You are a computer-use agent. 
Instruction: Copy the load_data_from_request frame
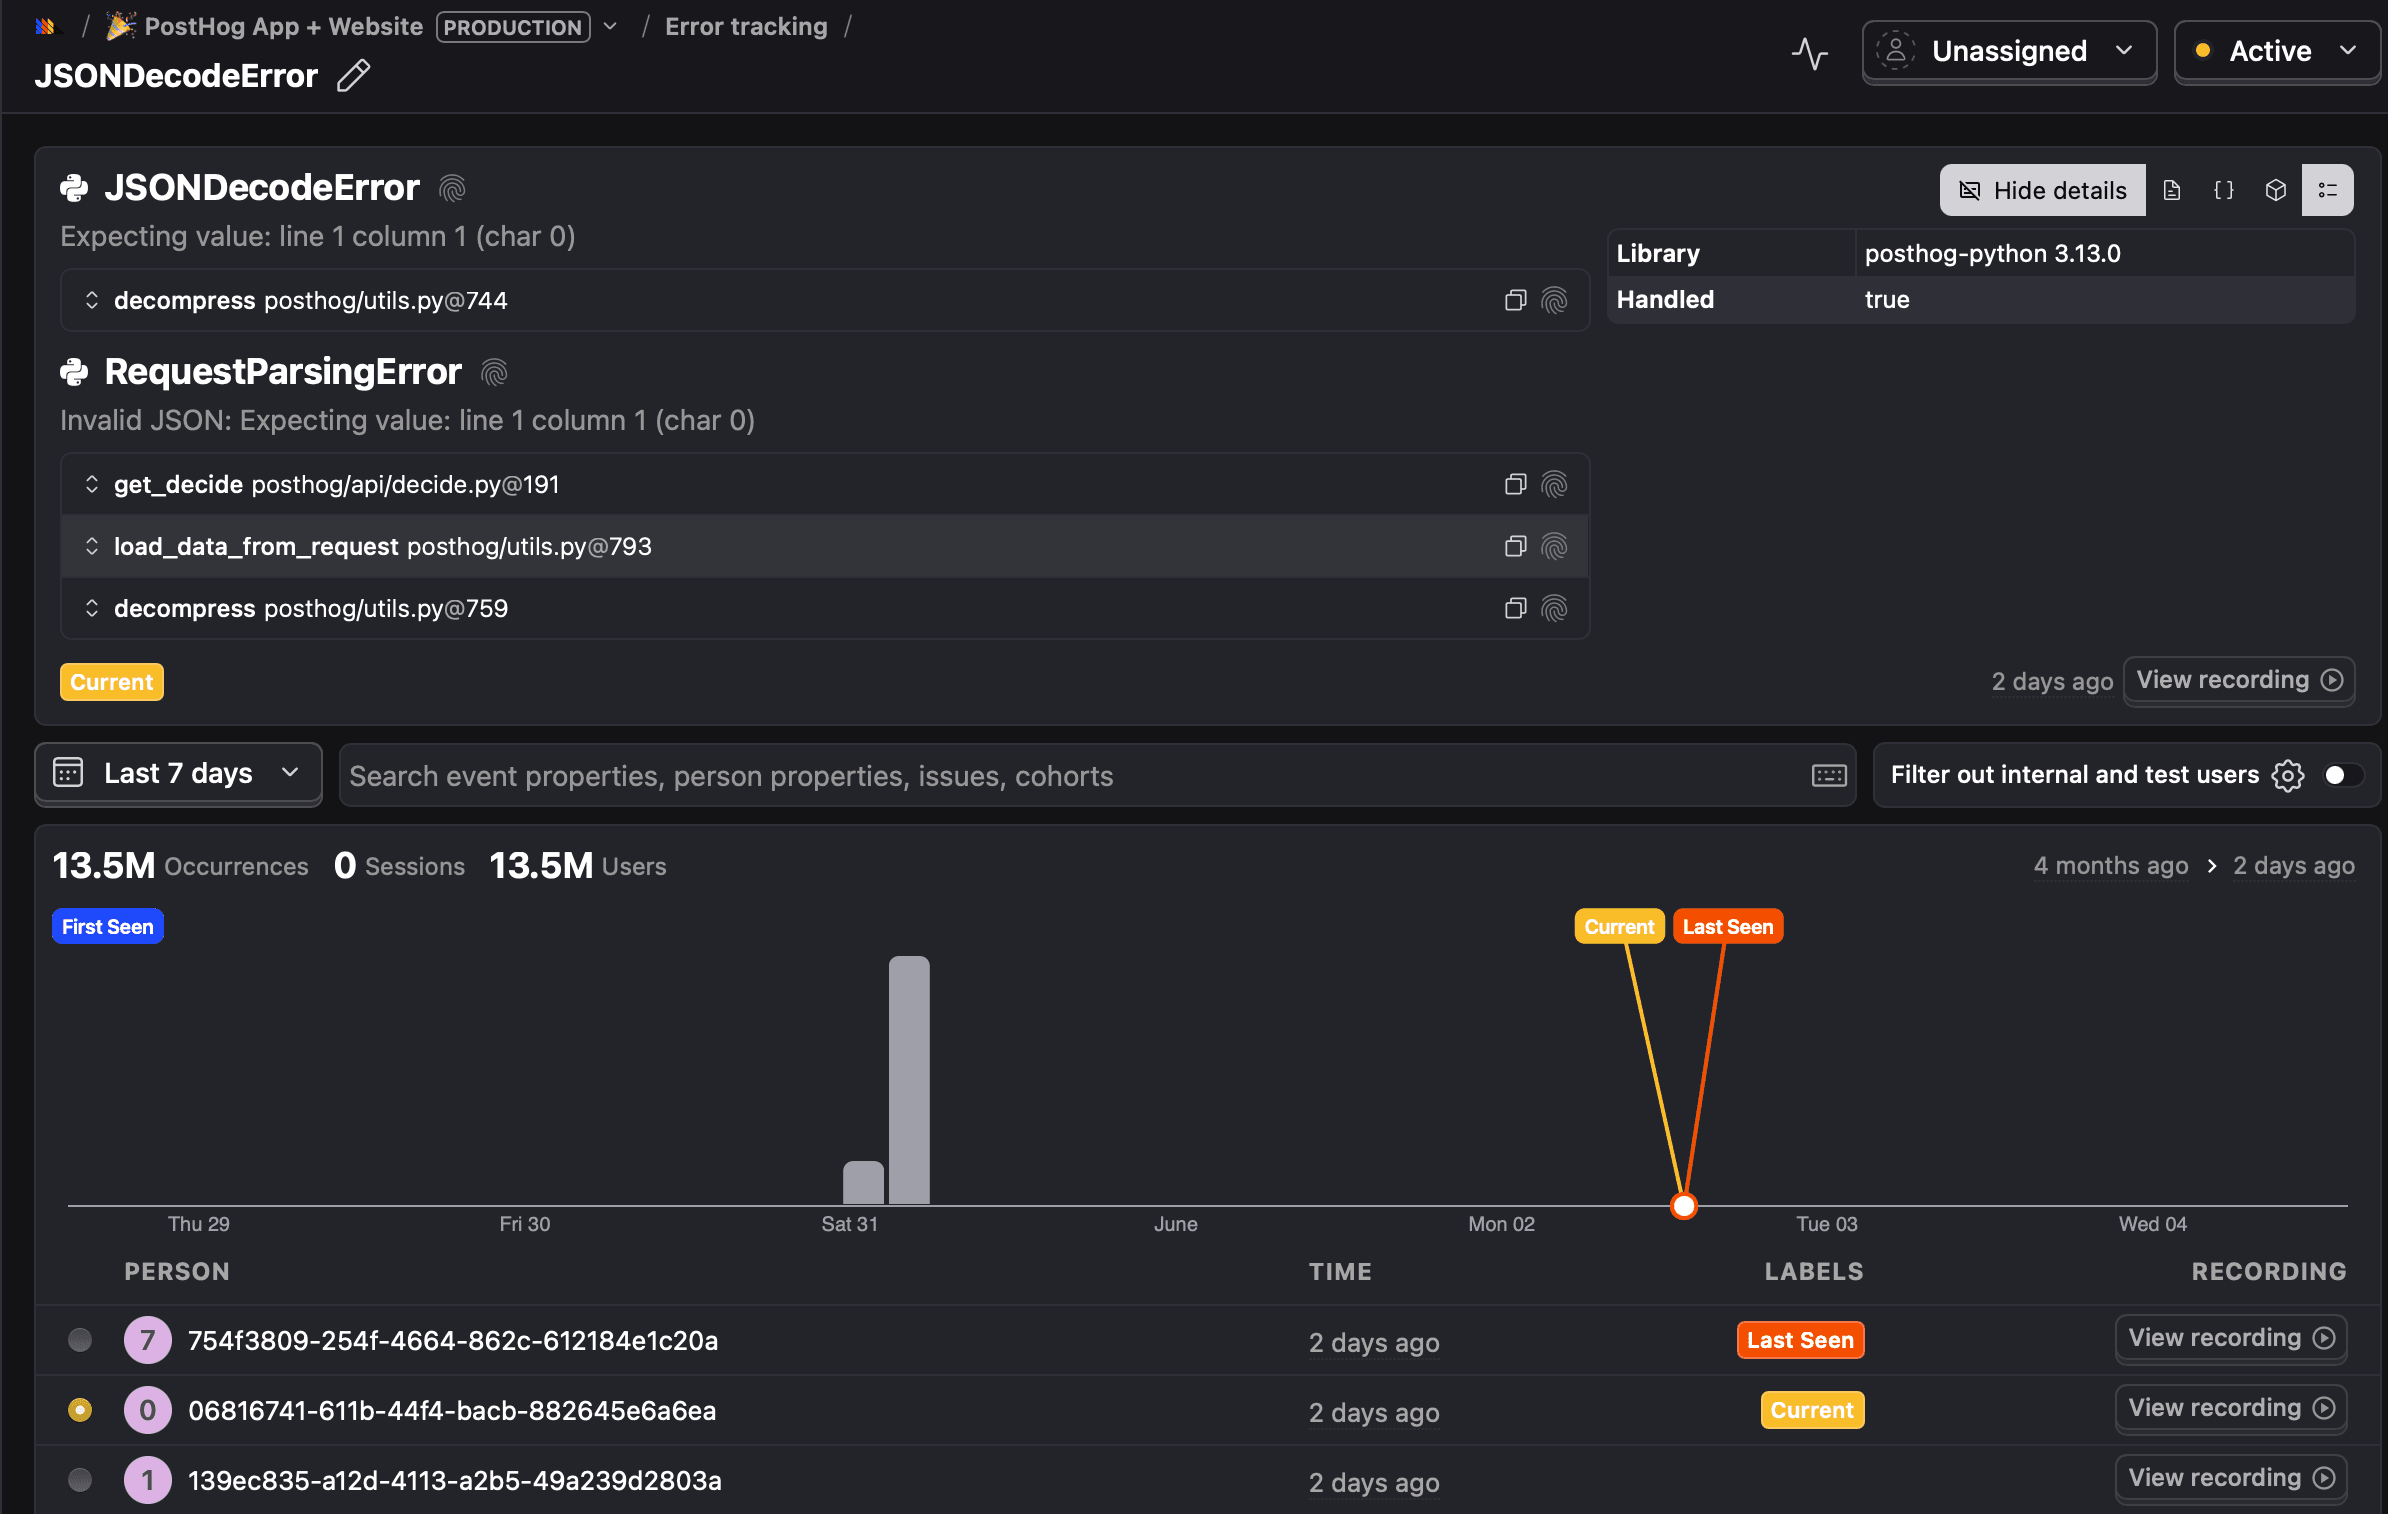tap(1515, 546)
